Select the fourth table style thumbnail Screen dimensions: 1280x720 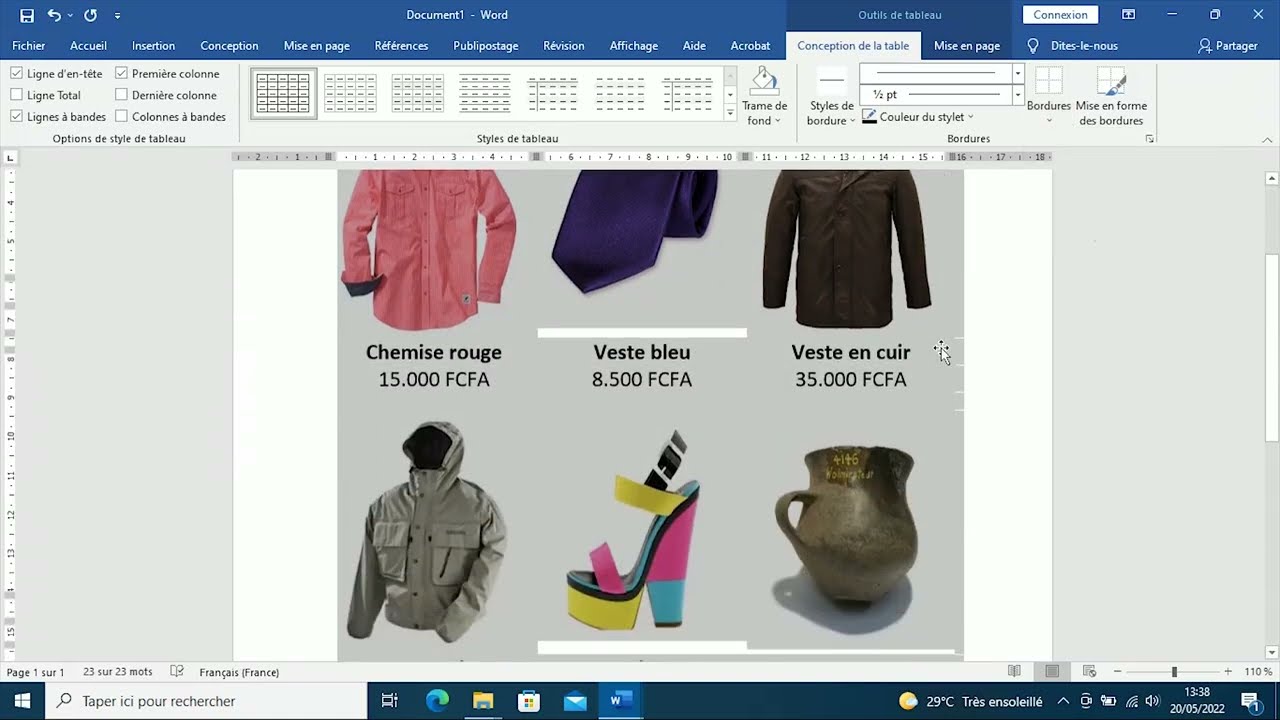pyautogui.click(x=485, y=93)
